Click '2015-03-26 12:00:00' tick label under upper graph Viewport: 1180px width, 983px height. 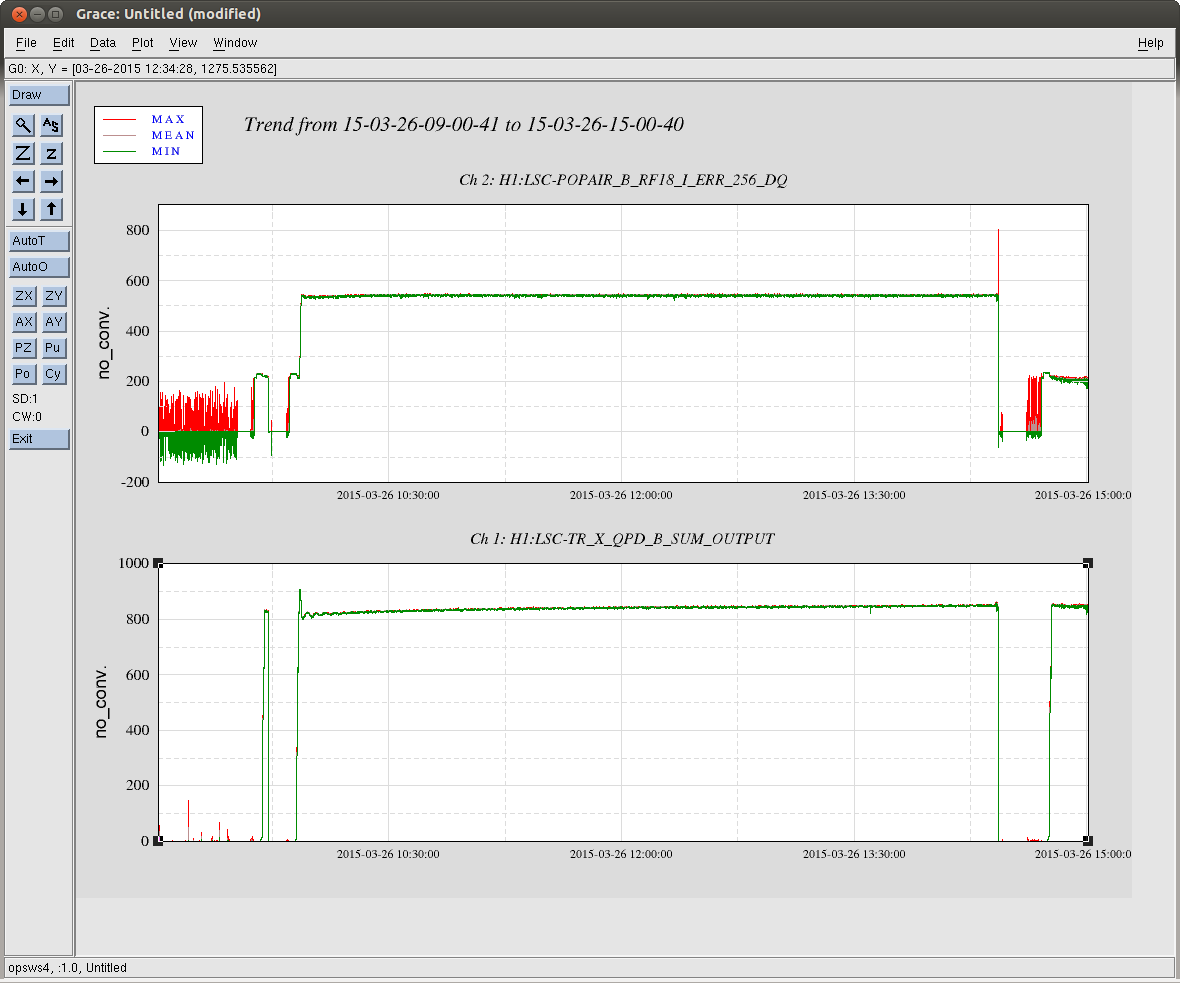click(621, 495)
